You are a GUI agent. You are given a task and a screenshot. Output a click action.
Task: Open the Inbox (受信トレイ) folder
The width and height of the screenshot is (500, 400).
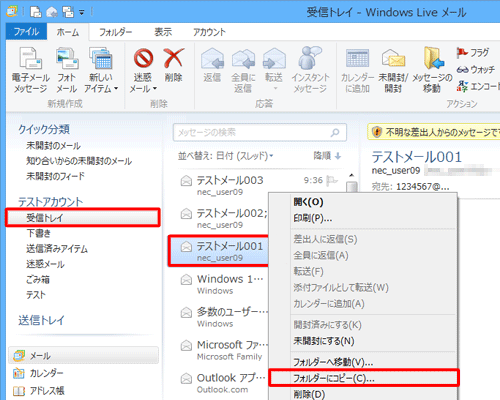(83, 218)
